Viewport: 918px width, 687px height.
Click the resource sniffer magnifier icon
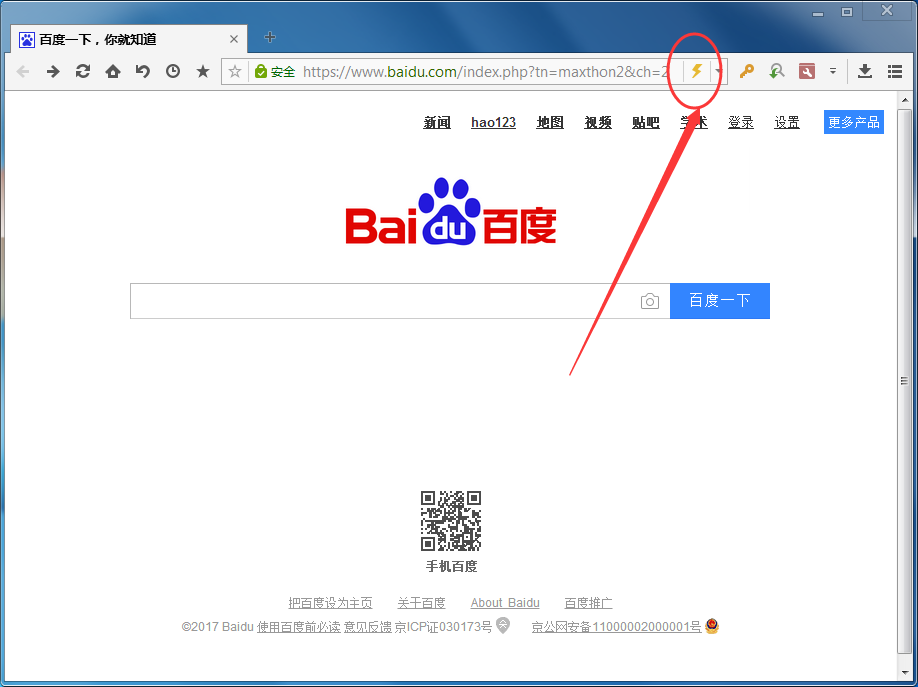tap(777, 71)
